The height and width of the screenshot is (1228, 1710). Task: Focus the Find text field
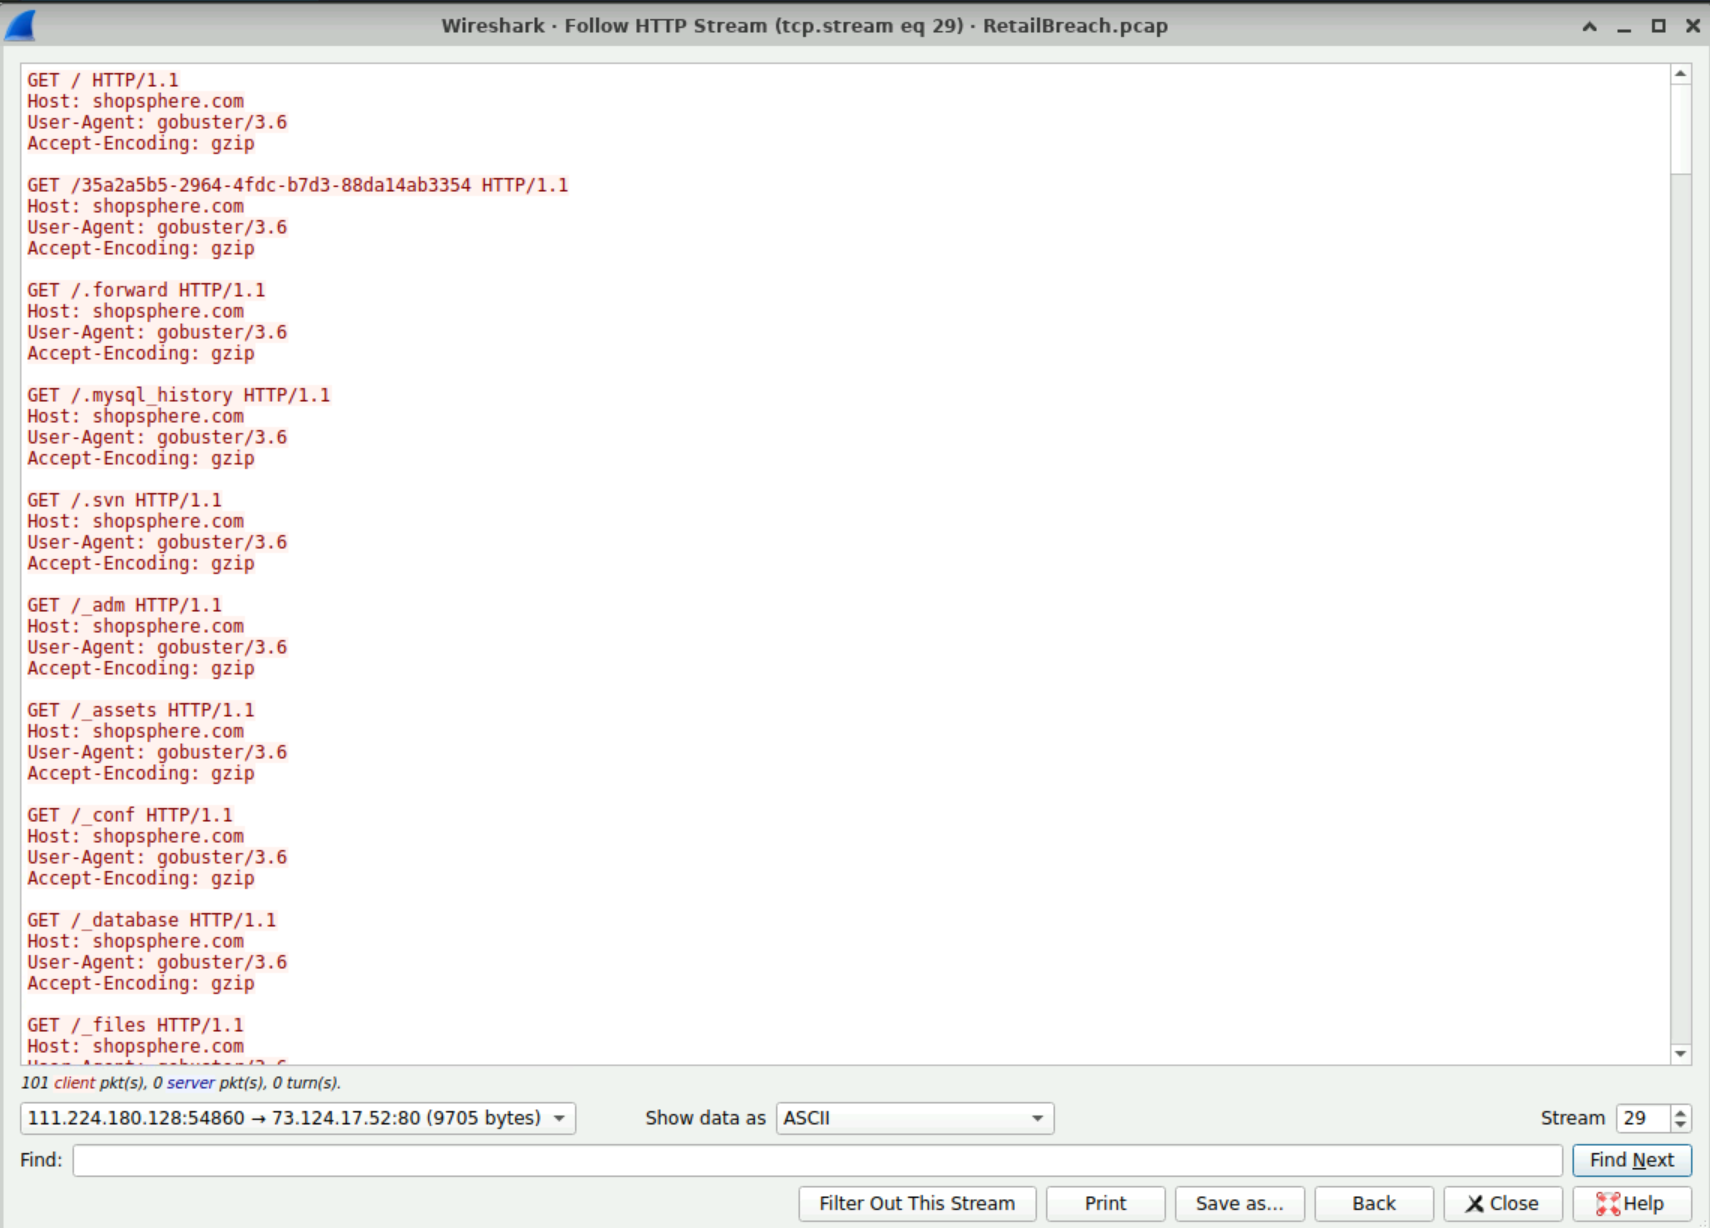(817, 1160)
